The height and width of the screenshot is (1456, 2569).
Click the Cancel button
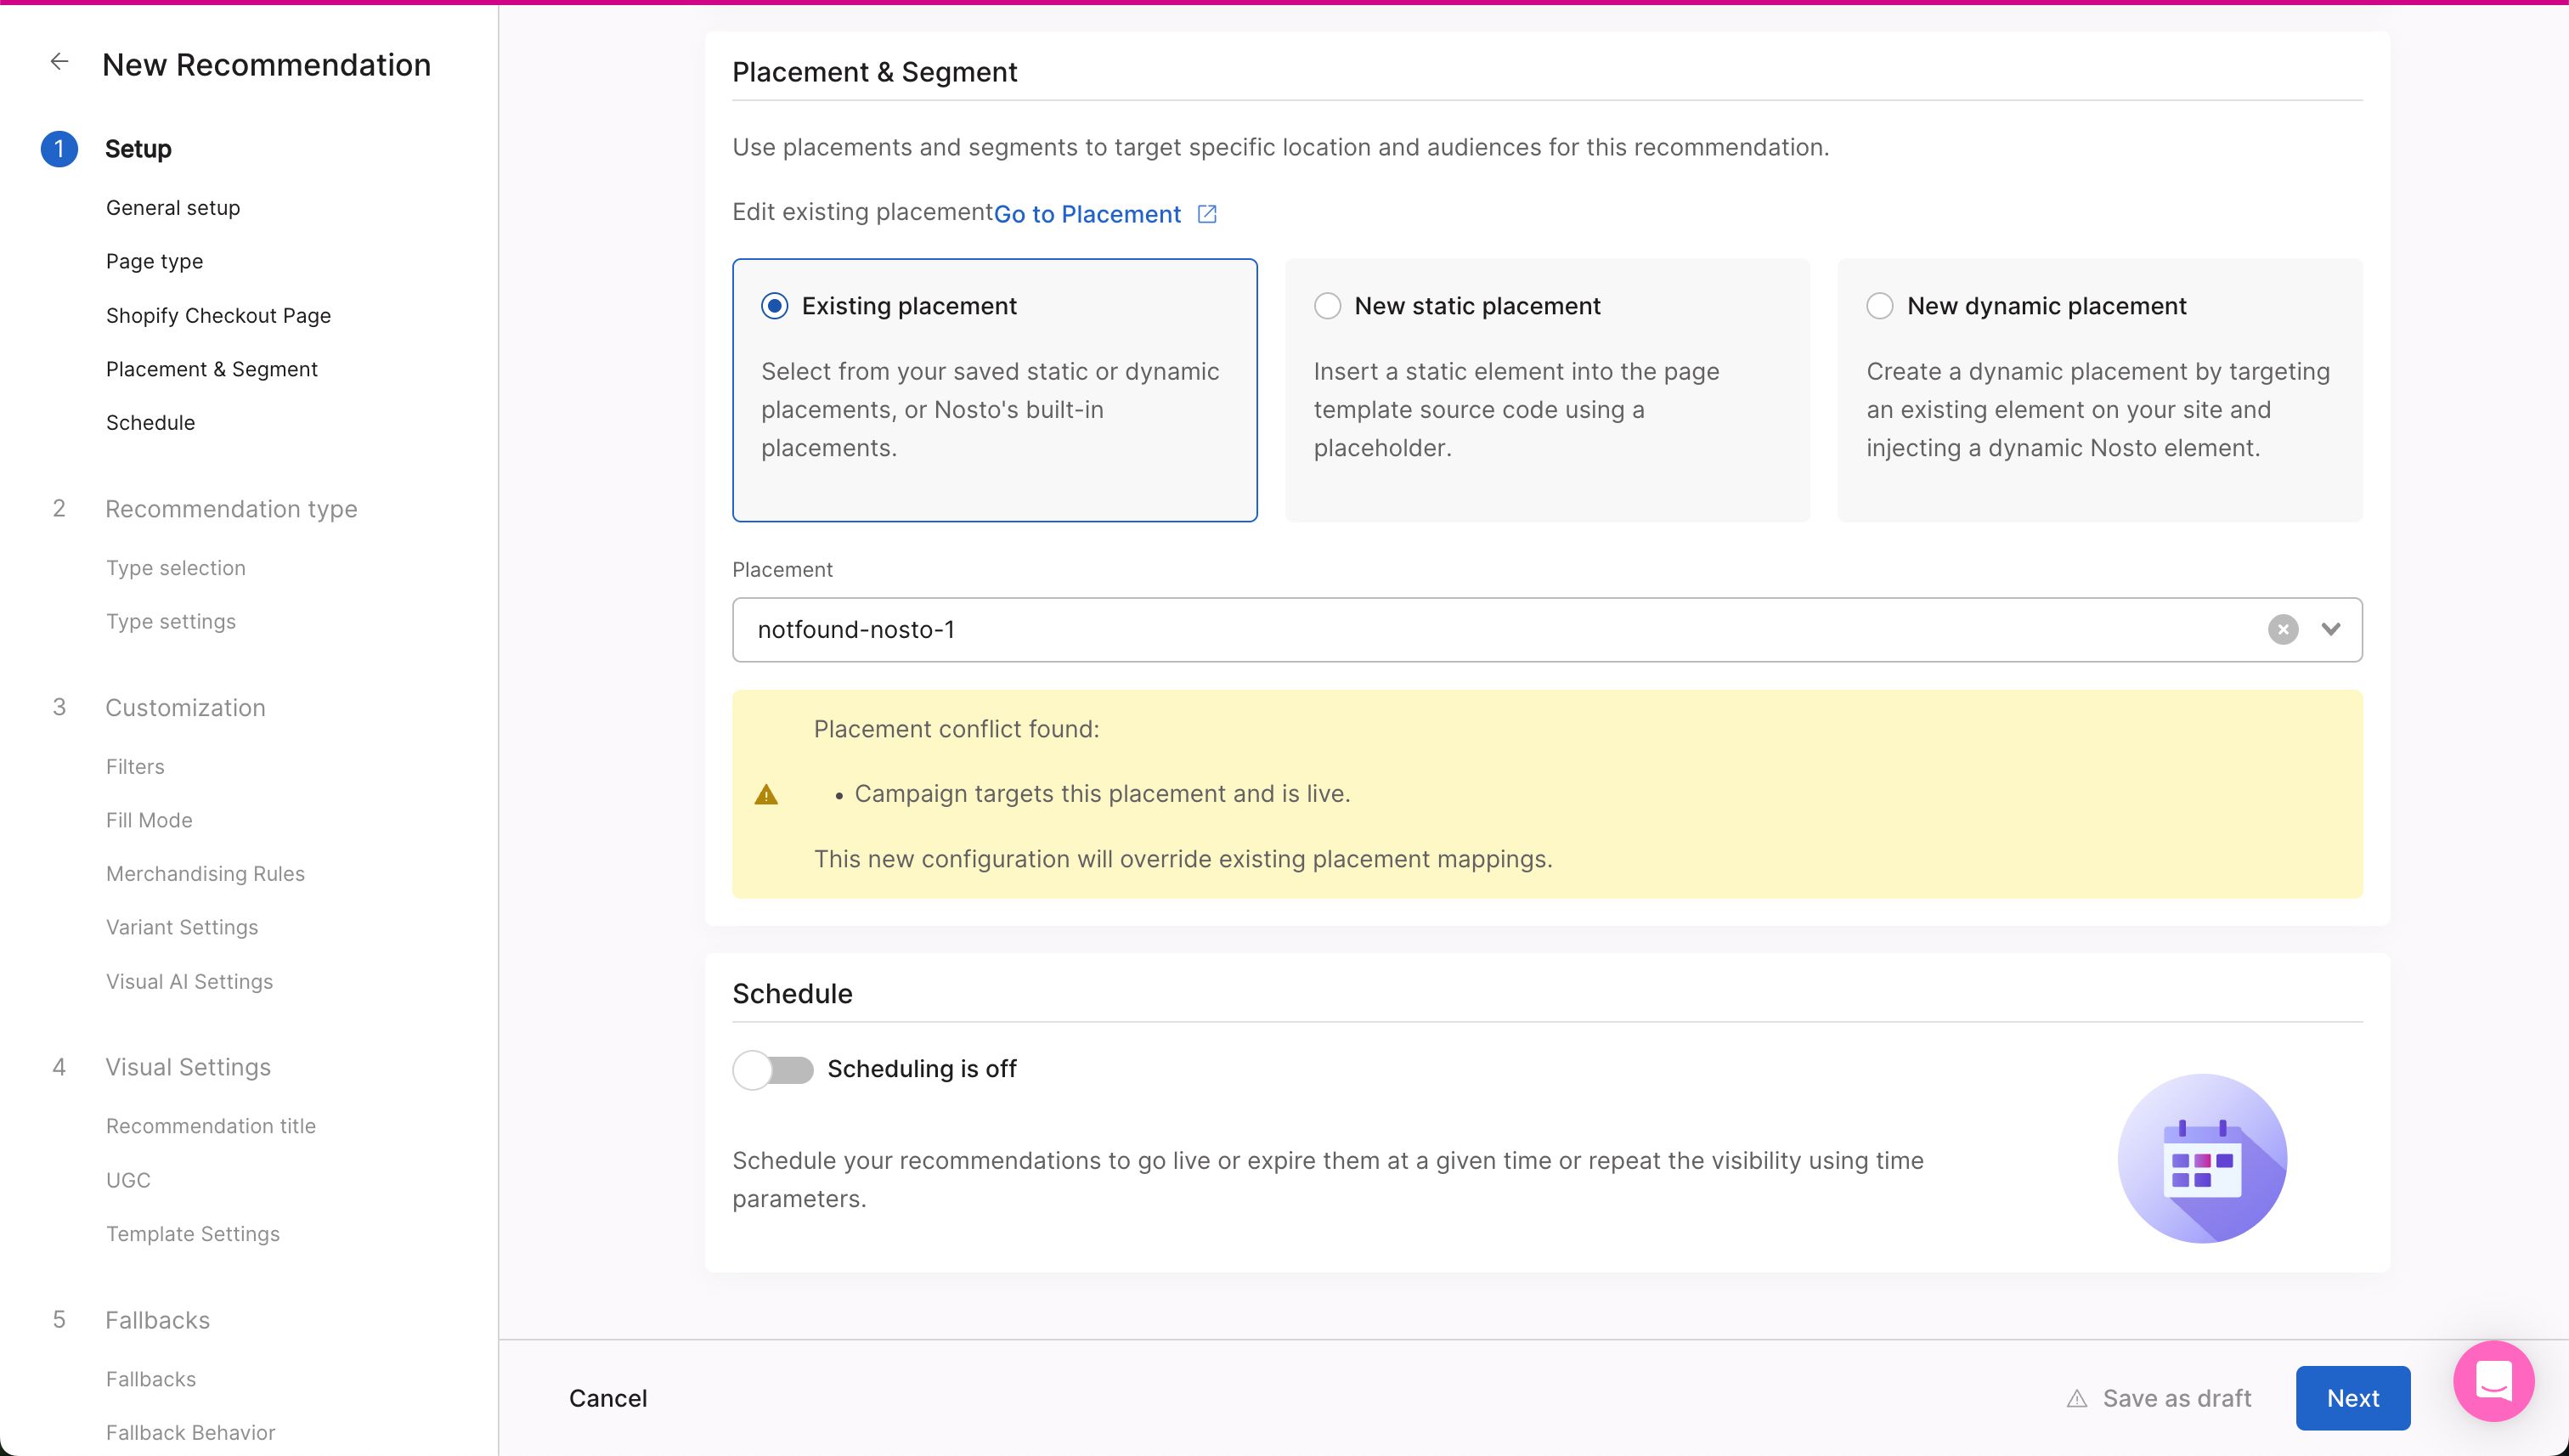tap(607, 1398)
